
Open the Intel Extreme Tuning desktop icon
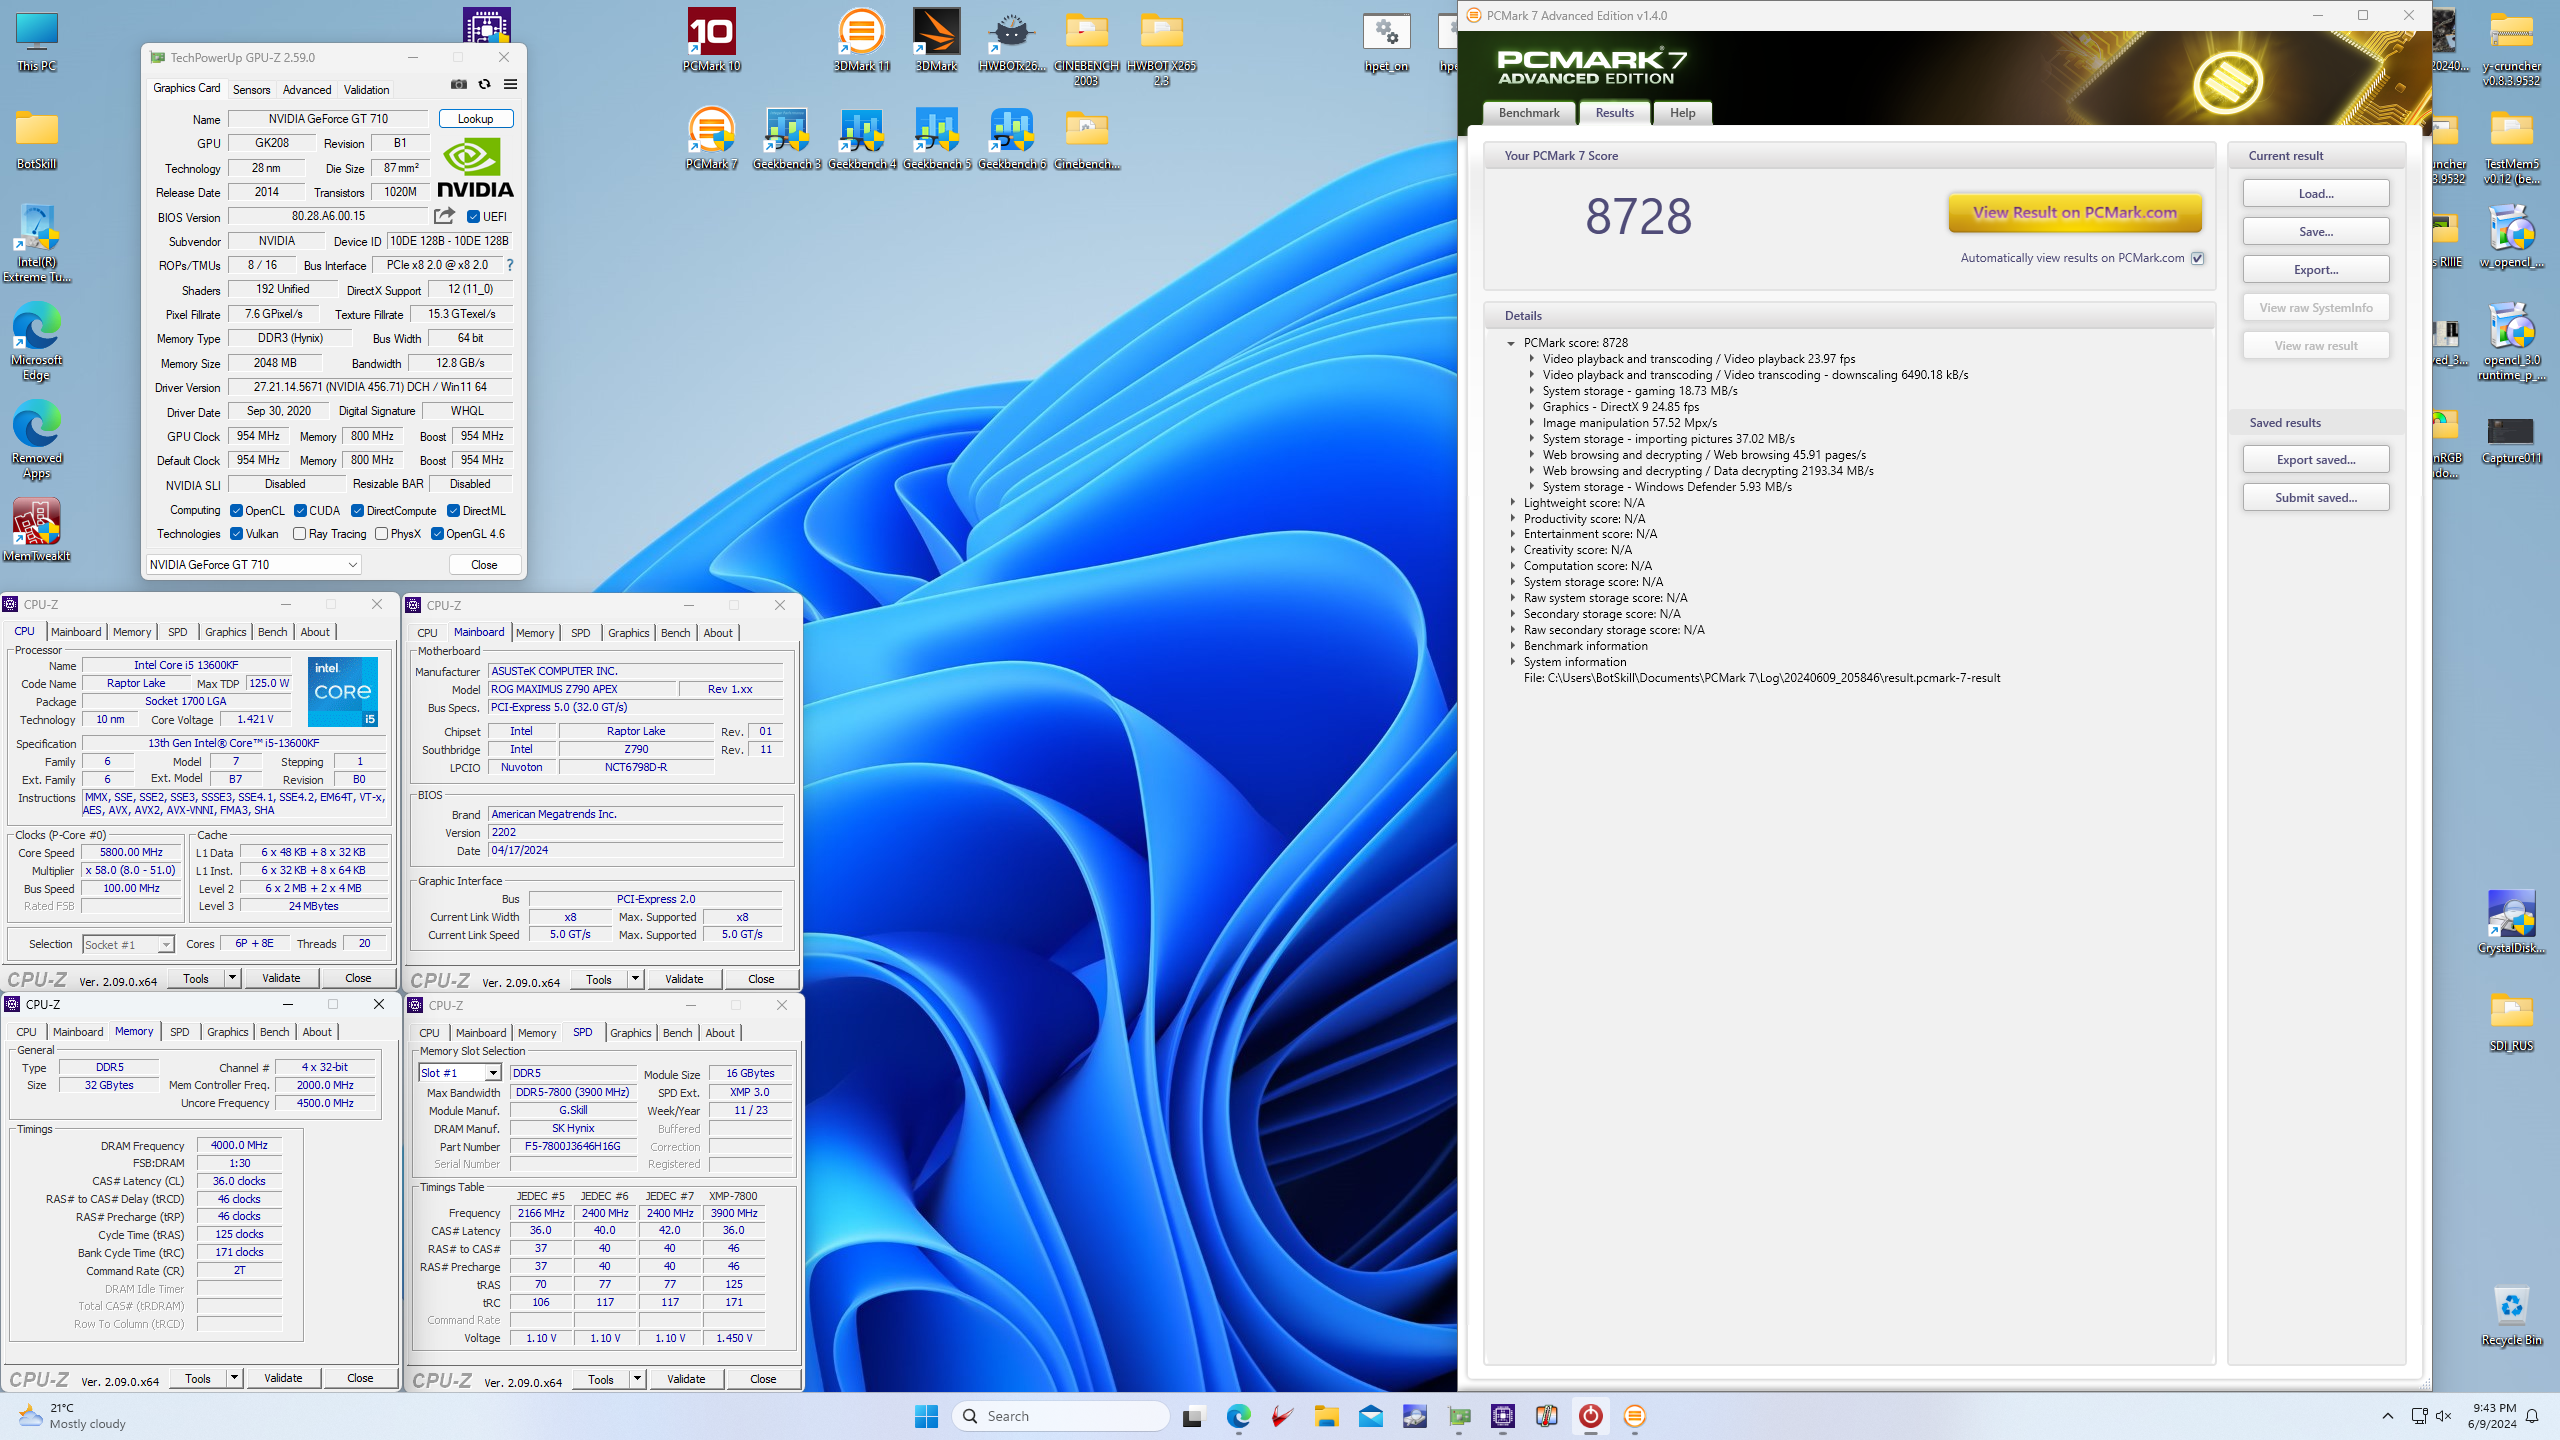coord(36,243)
